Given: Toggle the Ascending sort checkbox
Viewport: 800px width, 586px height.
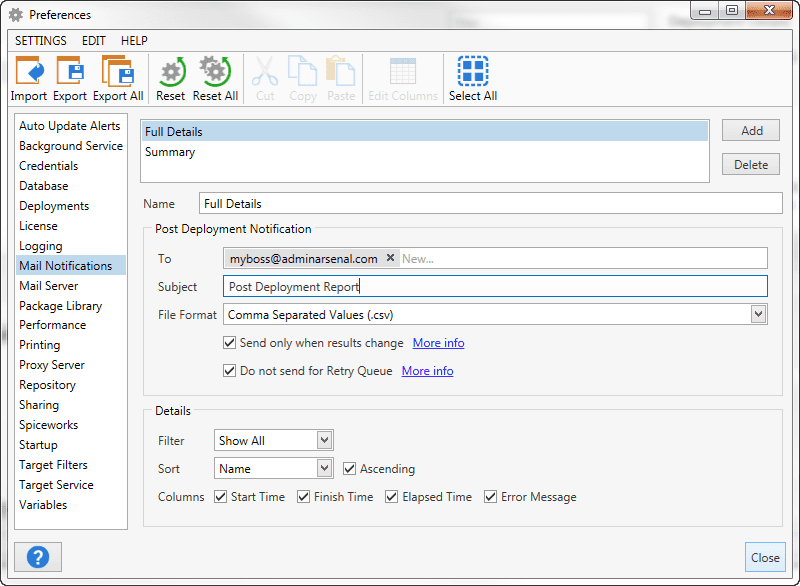Looking at the screenshot, I should click(x=349, y=469).
